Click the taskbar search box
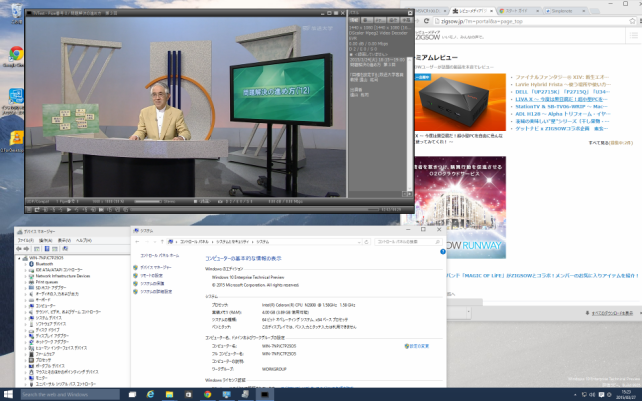The width and height of the screenshot is (642, 401). 70,394
